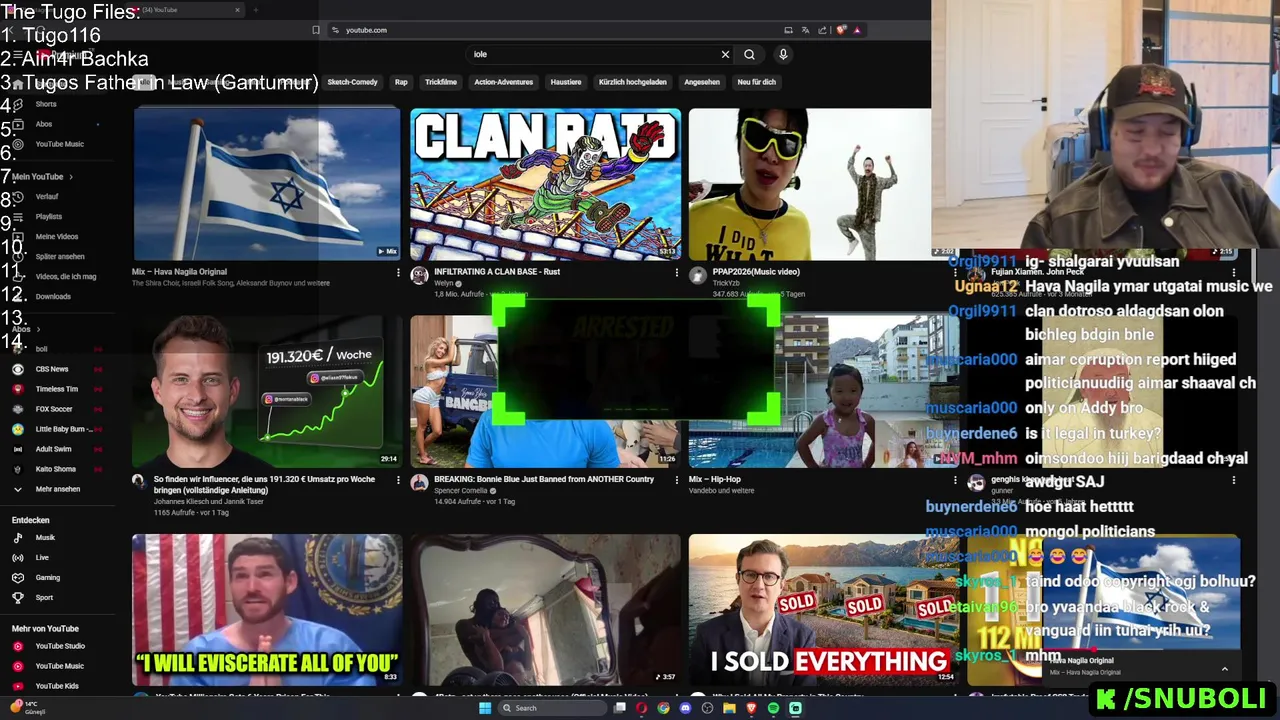
Task: Click the bookmark icon beside the address bar
Action: pos(316,30)
